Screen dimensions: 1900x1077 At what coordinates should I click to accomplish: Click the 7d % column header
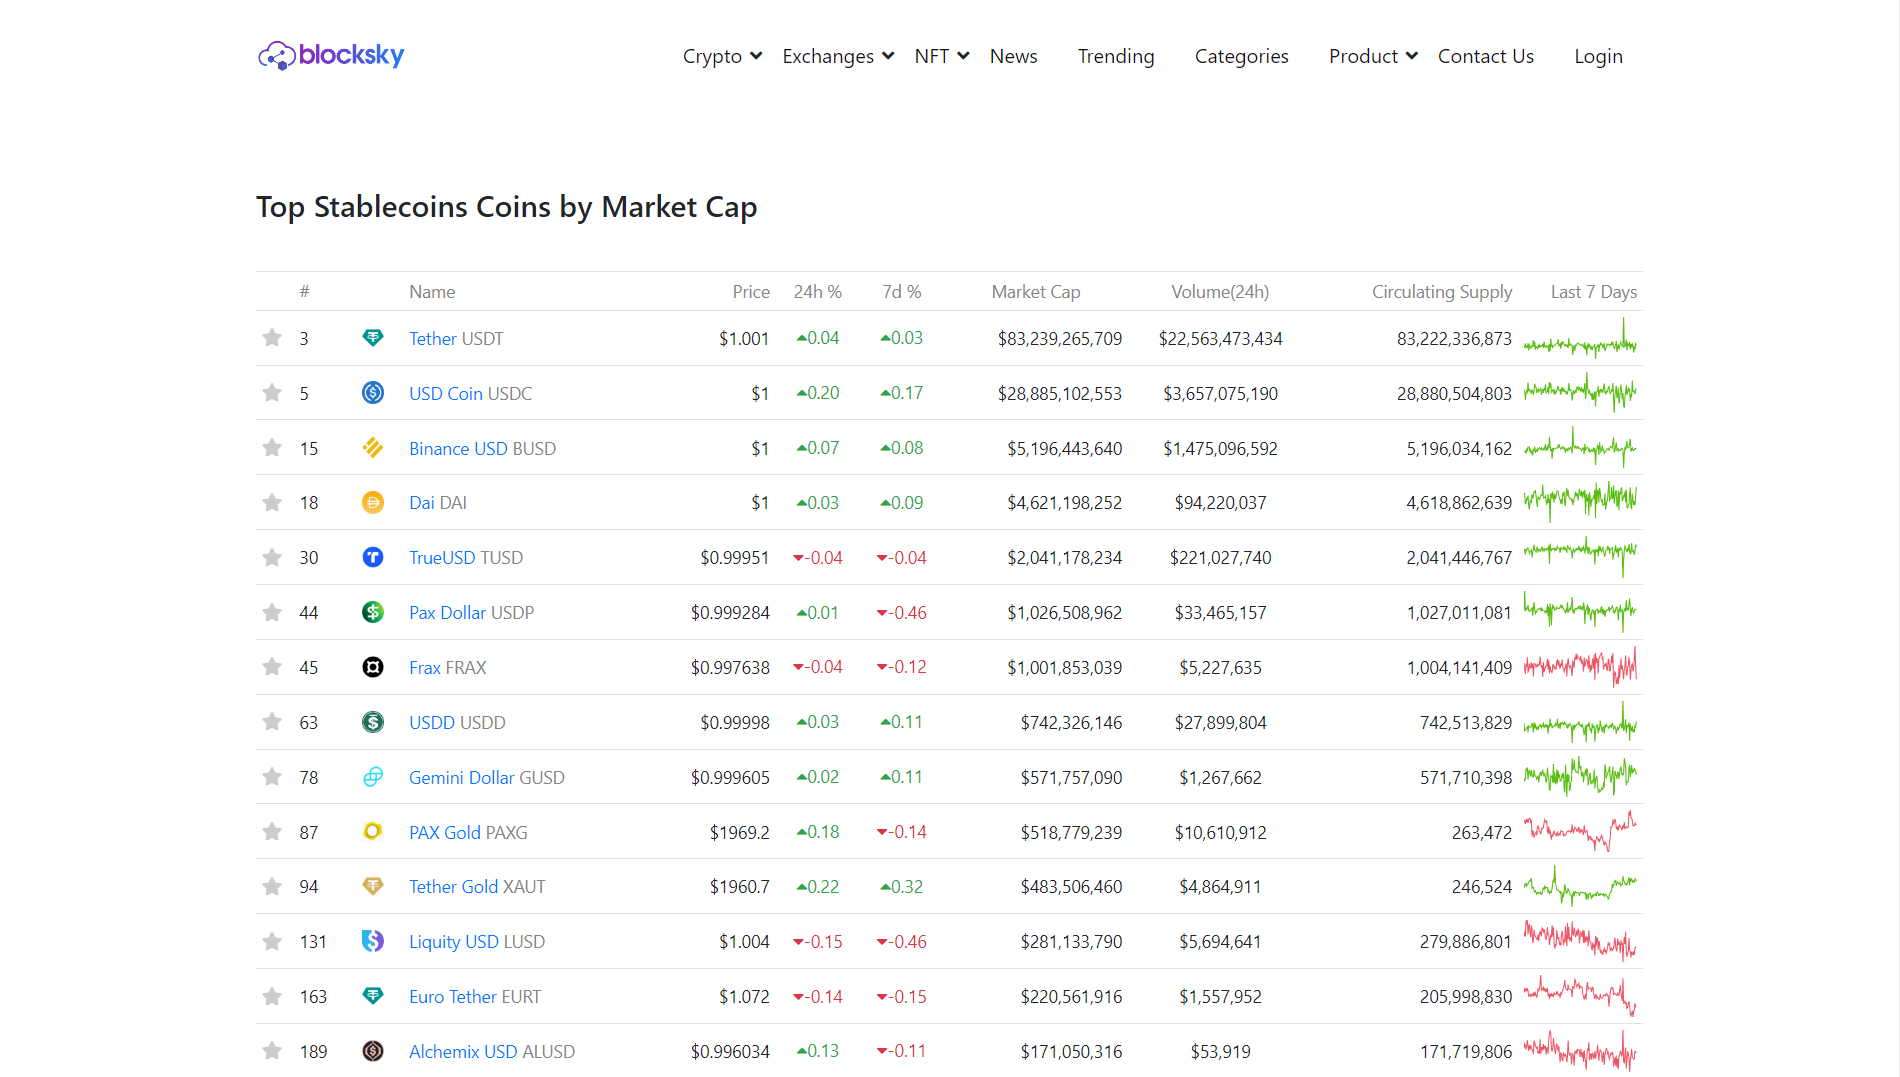point(901,291)
